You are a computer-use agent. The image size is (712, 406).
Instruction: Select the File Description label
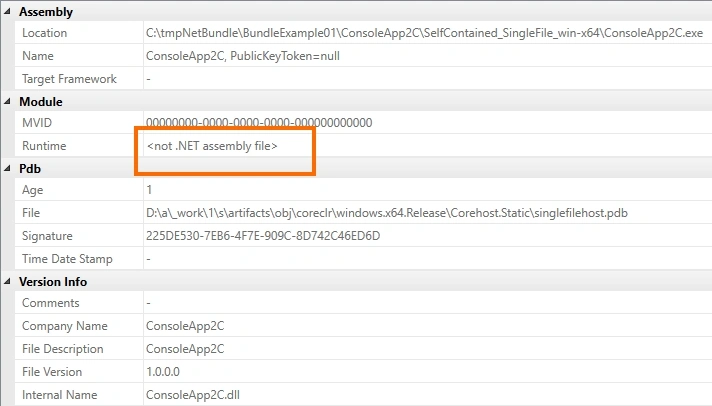pyautogui.click(x=63, y=349)
